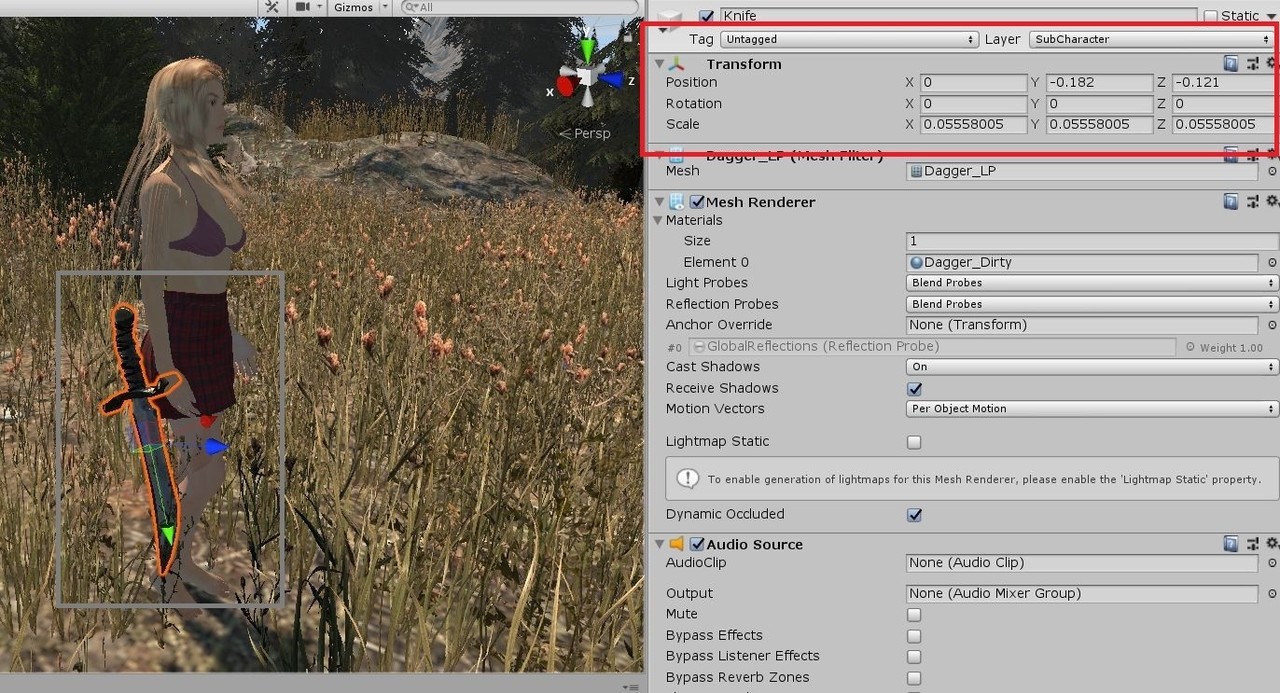
Task: Disable the Mesh Renderer component checkbox
Action: [697, 202]
